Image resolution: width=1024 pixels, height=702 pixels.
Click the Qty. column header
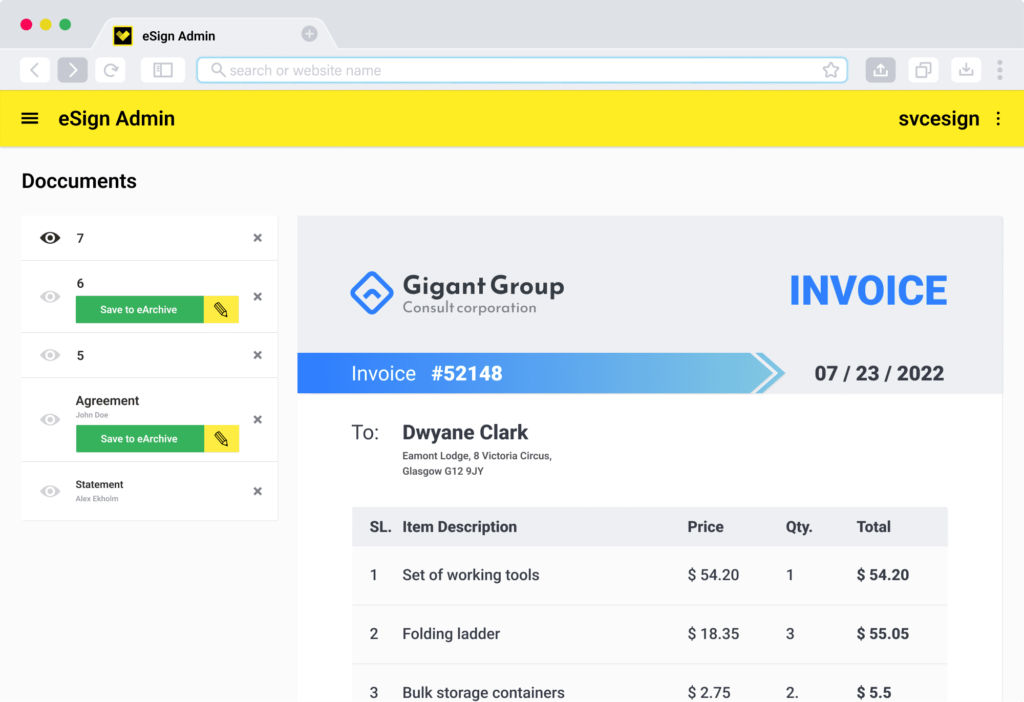(799, 527)
